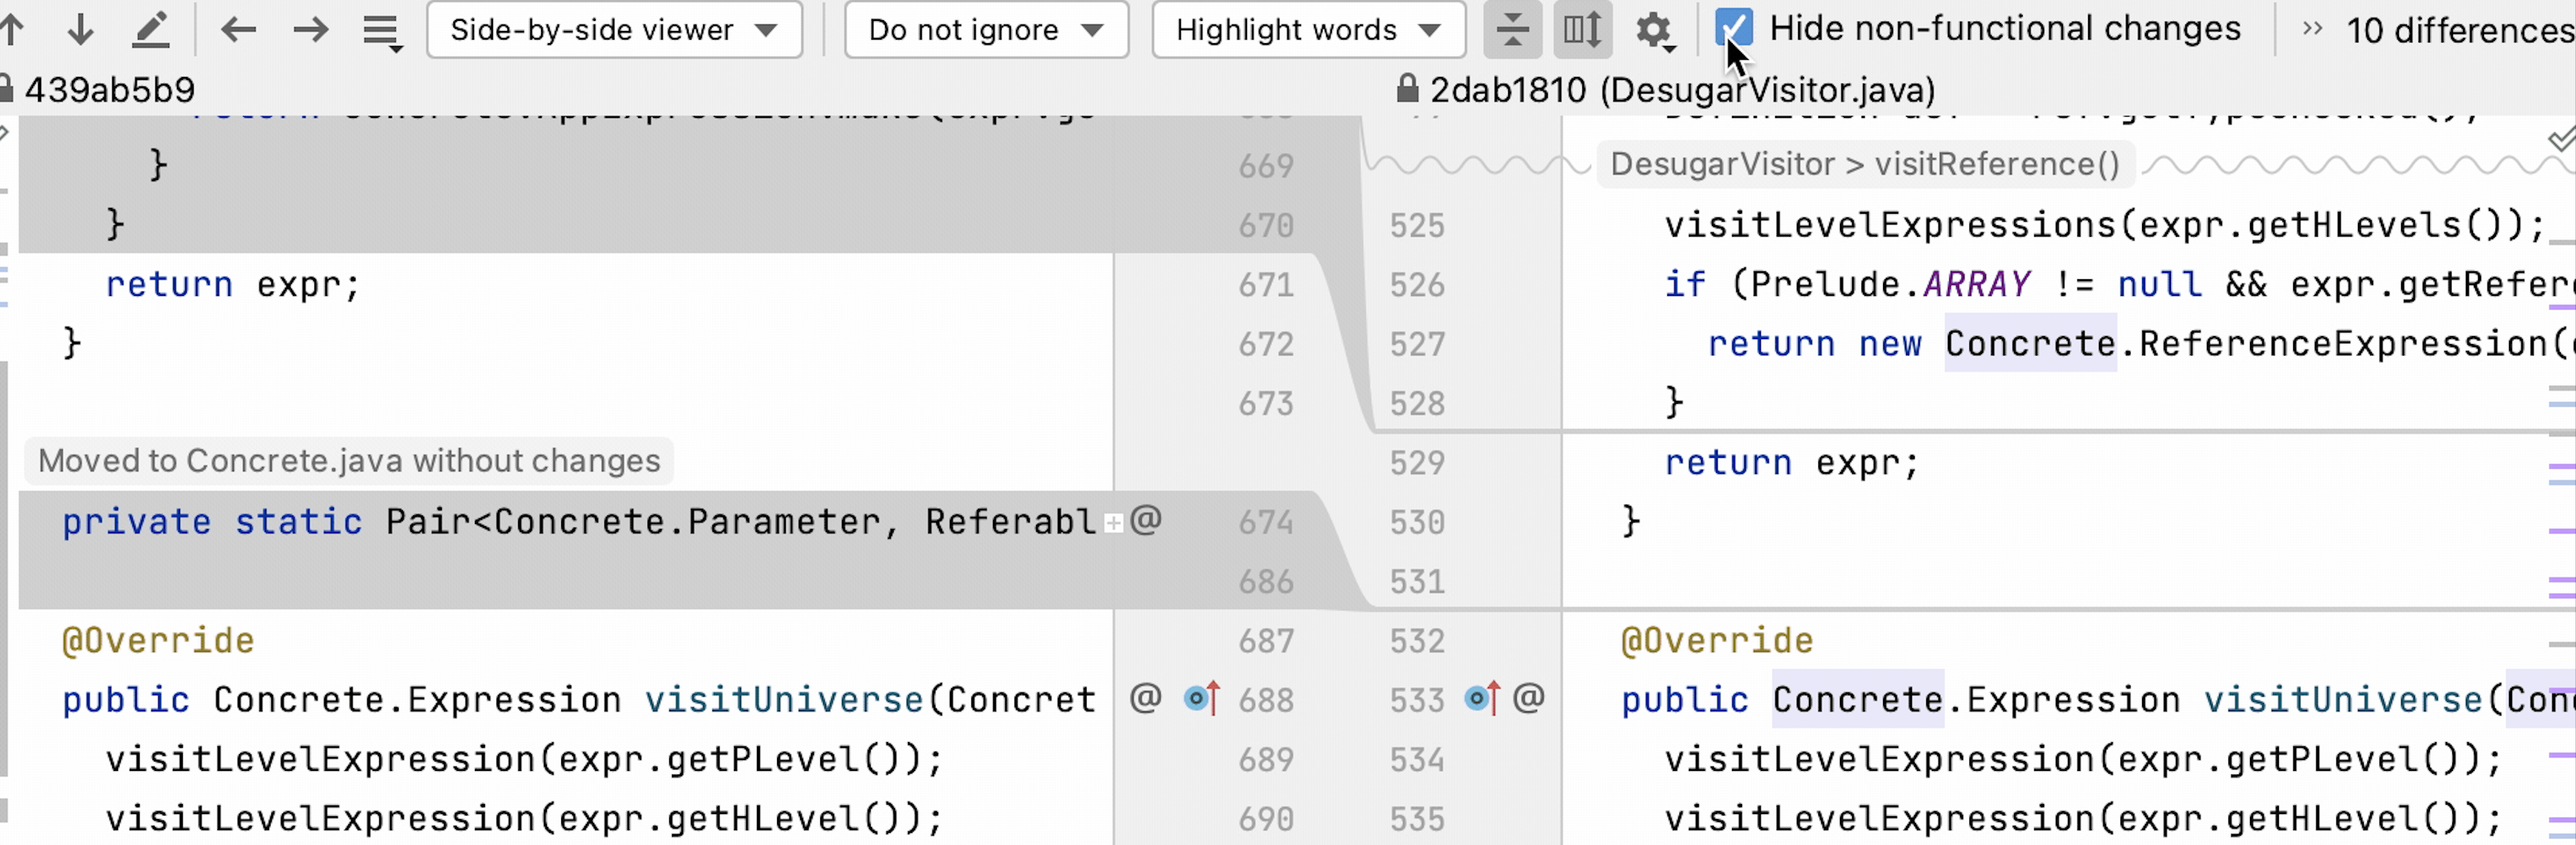Click the pencil edit source icon
This screenshot has height=845, width=2576.
(151, 29)
